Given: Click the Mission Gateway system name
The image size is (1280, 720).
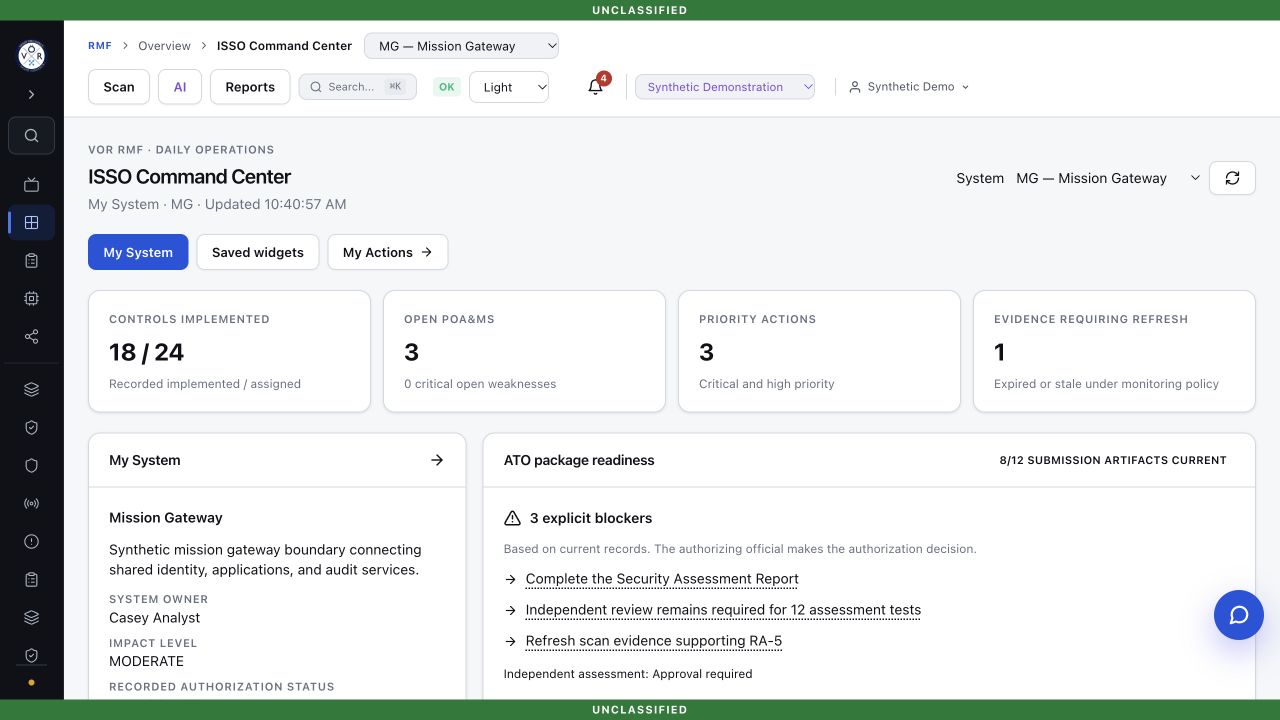Looking at the screenshot, I should [x=166, y=518].
